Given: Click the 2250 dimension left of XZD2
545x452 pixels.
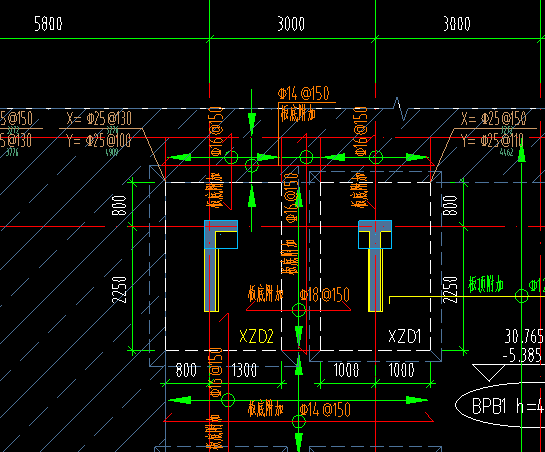Looking at the screenshot, I should pyautogui.click(x=119, y=290).
